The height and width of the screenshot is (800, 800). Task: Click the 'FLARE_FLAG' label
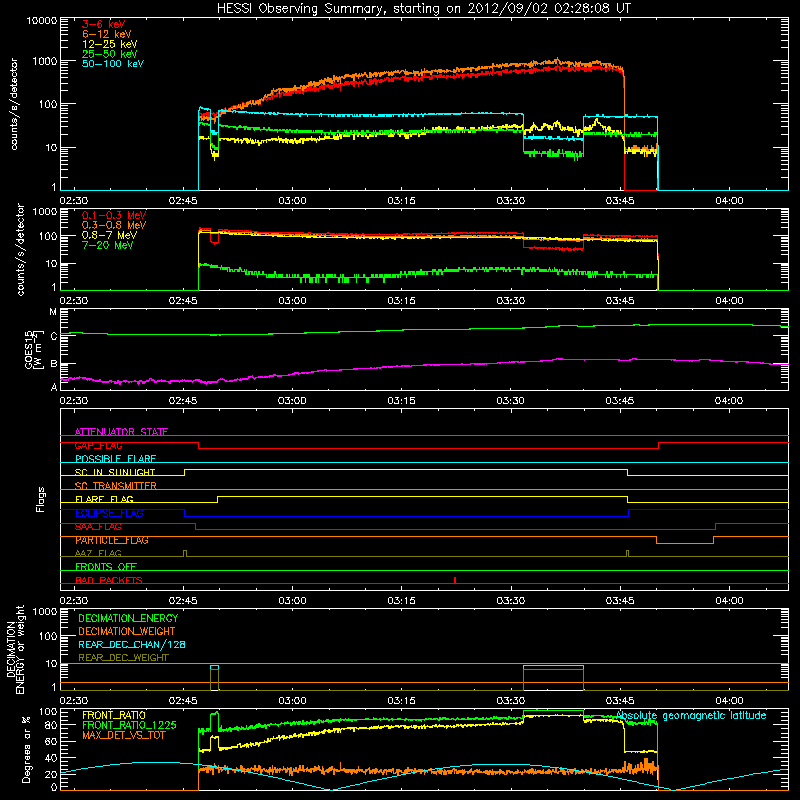tap(105, 499)
